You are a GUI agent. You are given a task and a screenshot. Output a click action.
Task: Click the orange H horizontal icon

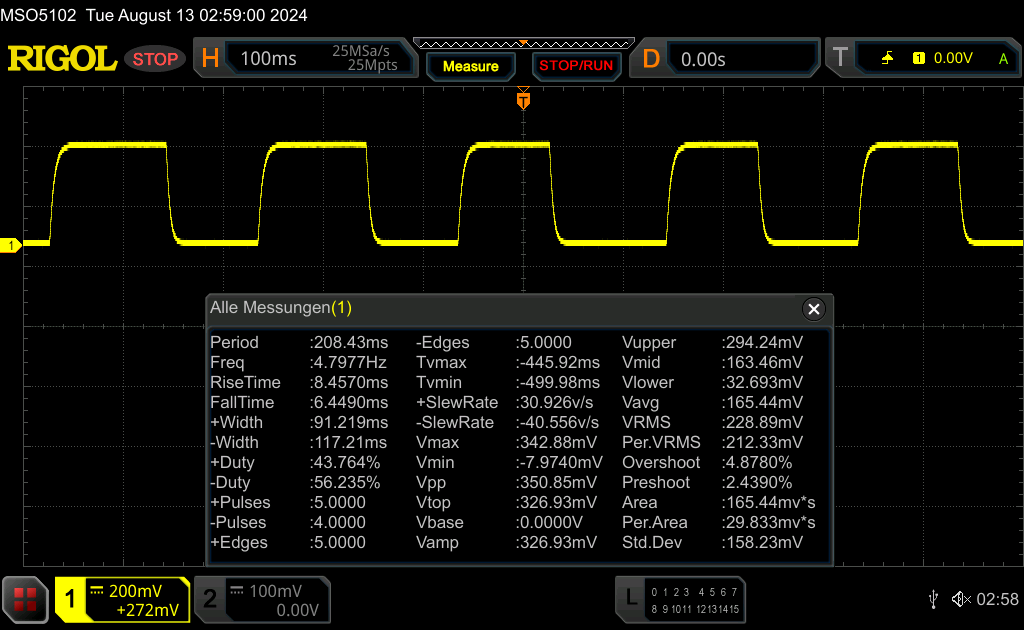coord(210,59)
